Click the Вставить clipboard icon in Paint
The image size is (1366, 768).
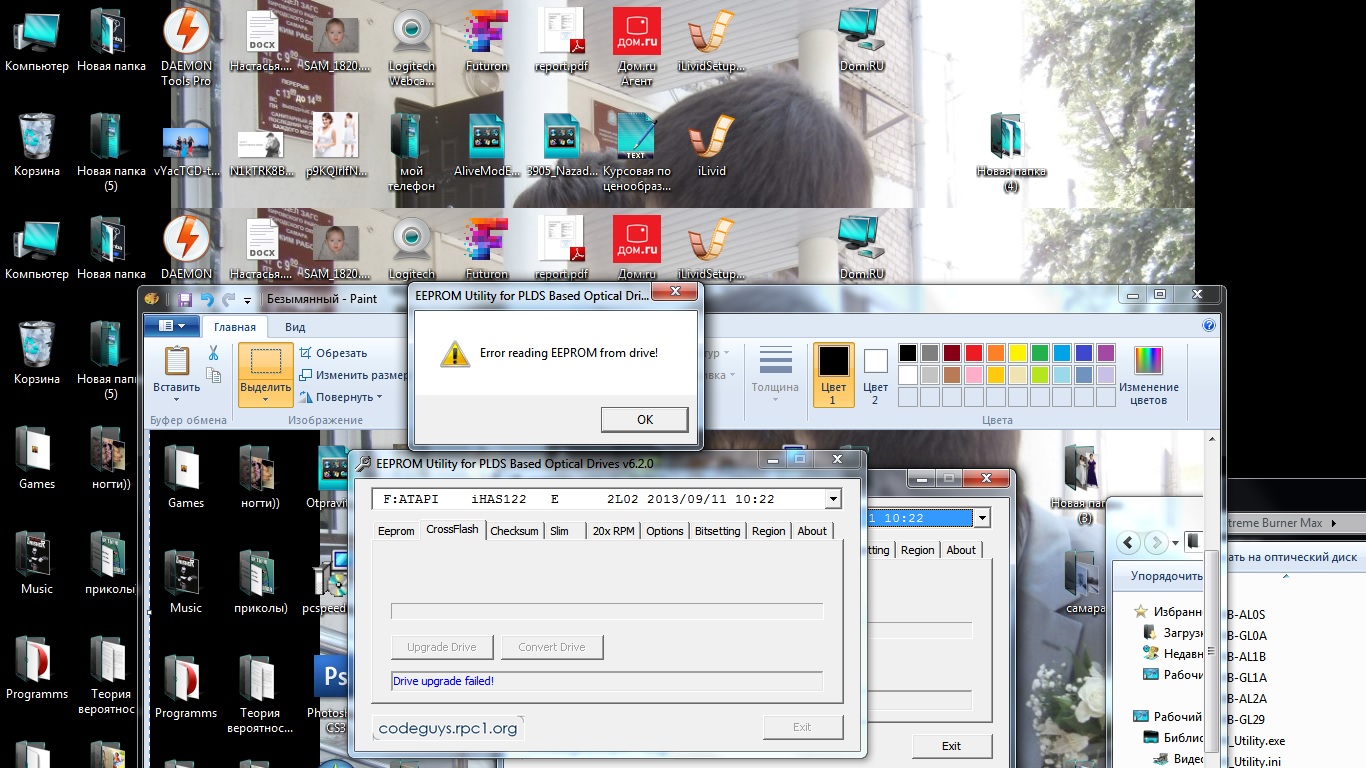[176, 361]
